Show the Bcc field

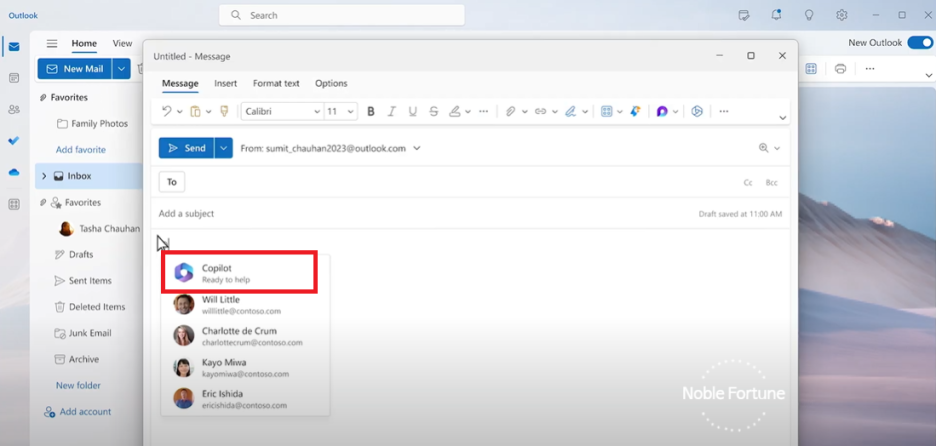[x=772, y=183]
